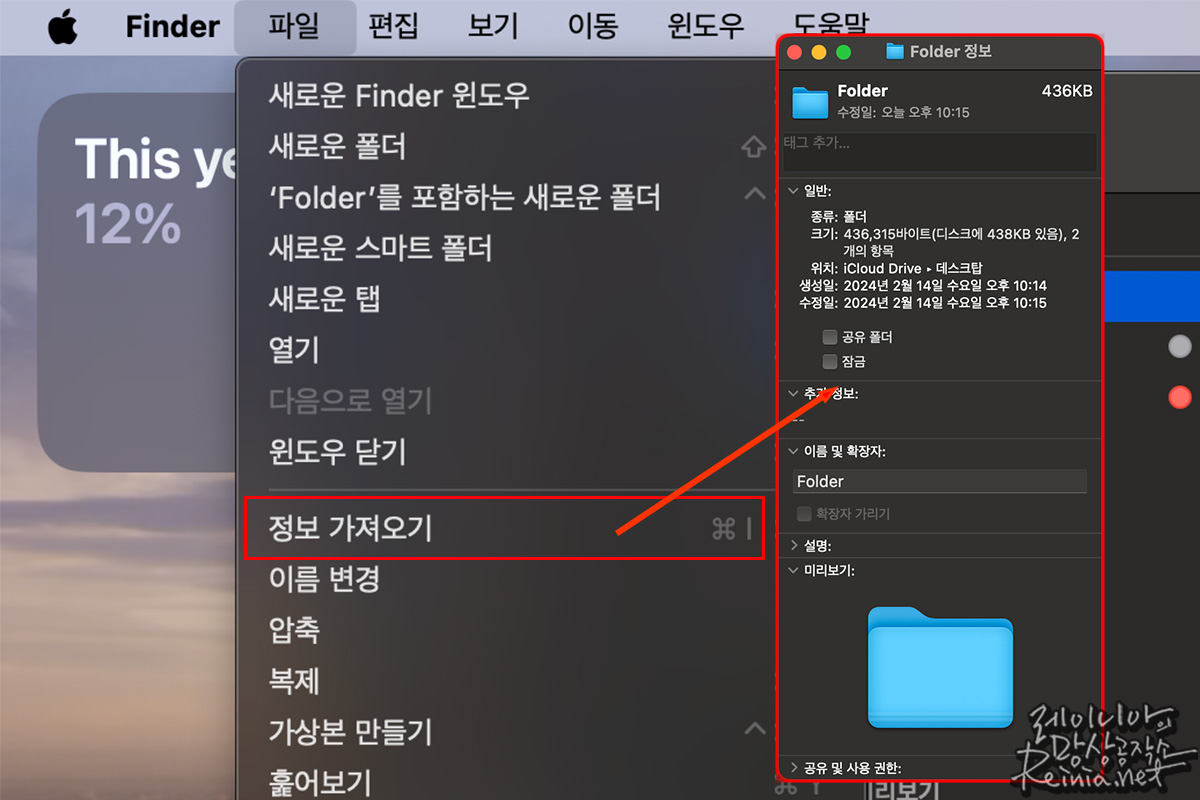Screen dimensions: 1200x800
Task: Expand the 설명 section
Action: (x=794, y=546)
